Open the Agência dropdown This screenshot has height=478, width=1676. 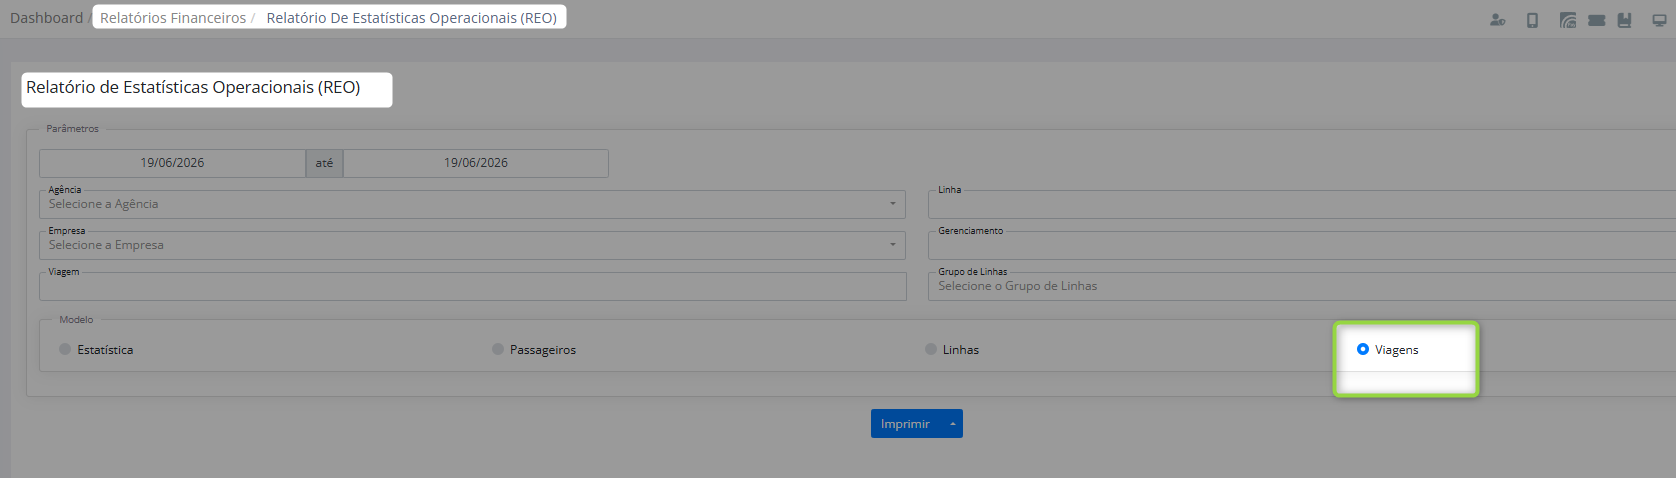(x=472, y=204)
